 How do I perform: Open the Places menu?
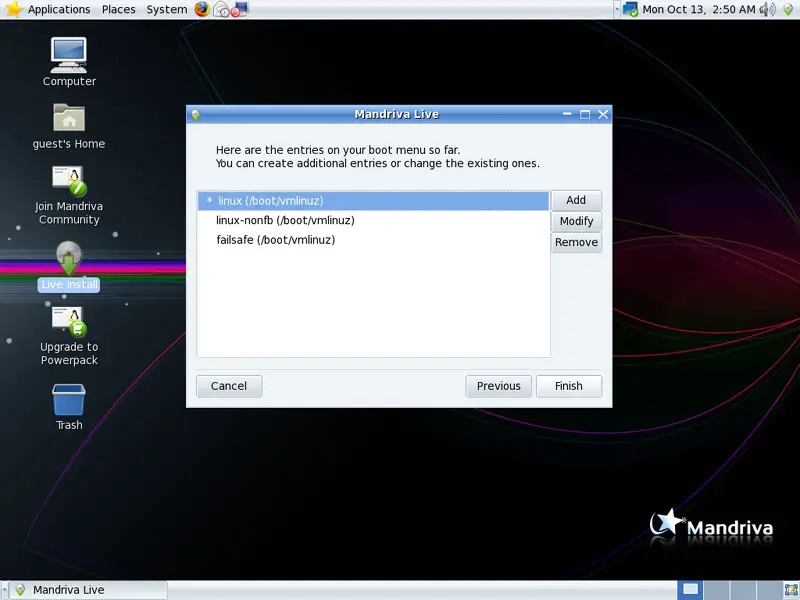point(118,9)
